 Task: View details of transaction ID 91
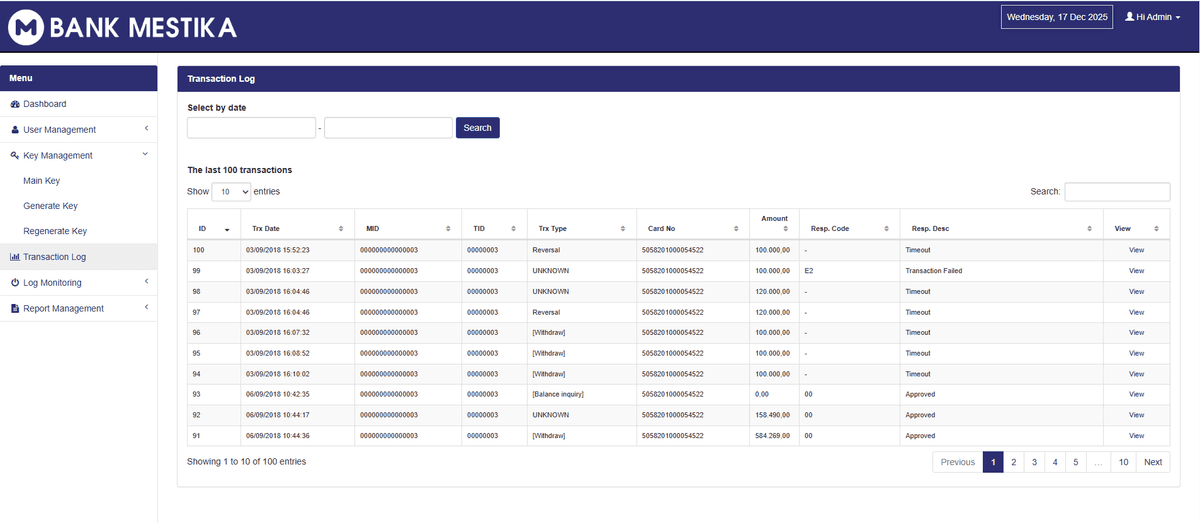coord(1136,436)
